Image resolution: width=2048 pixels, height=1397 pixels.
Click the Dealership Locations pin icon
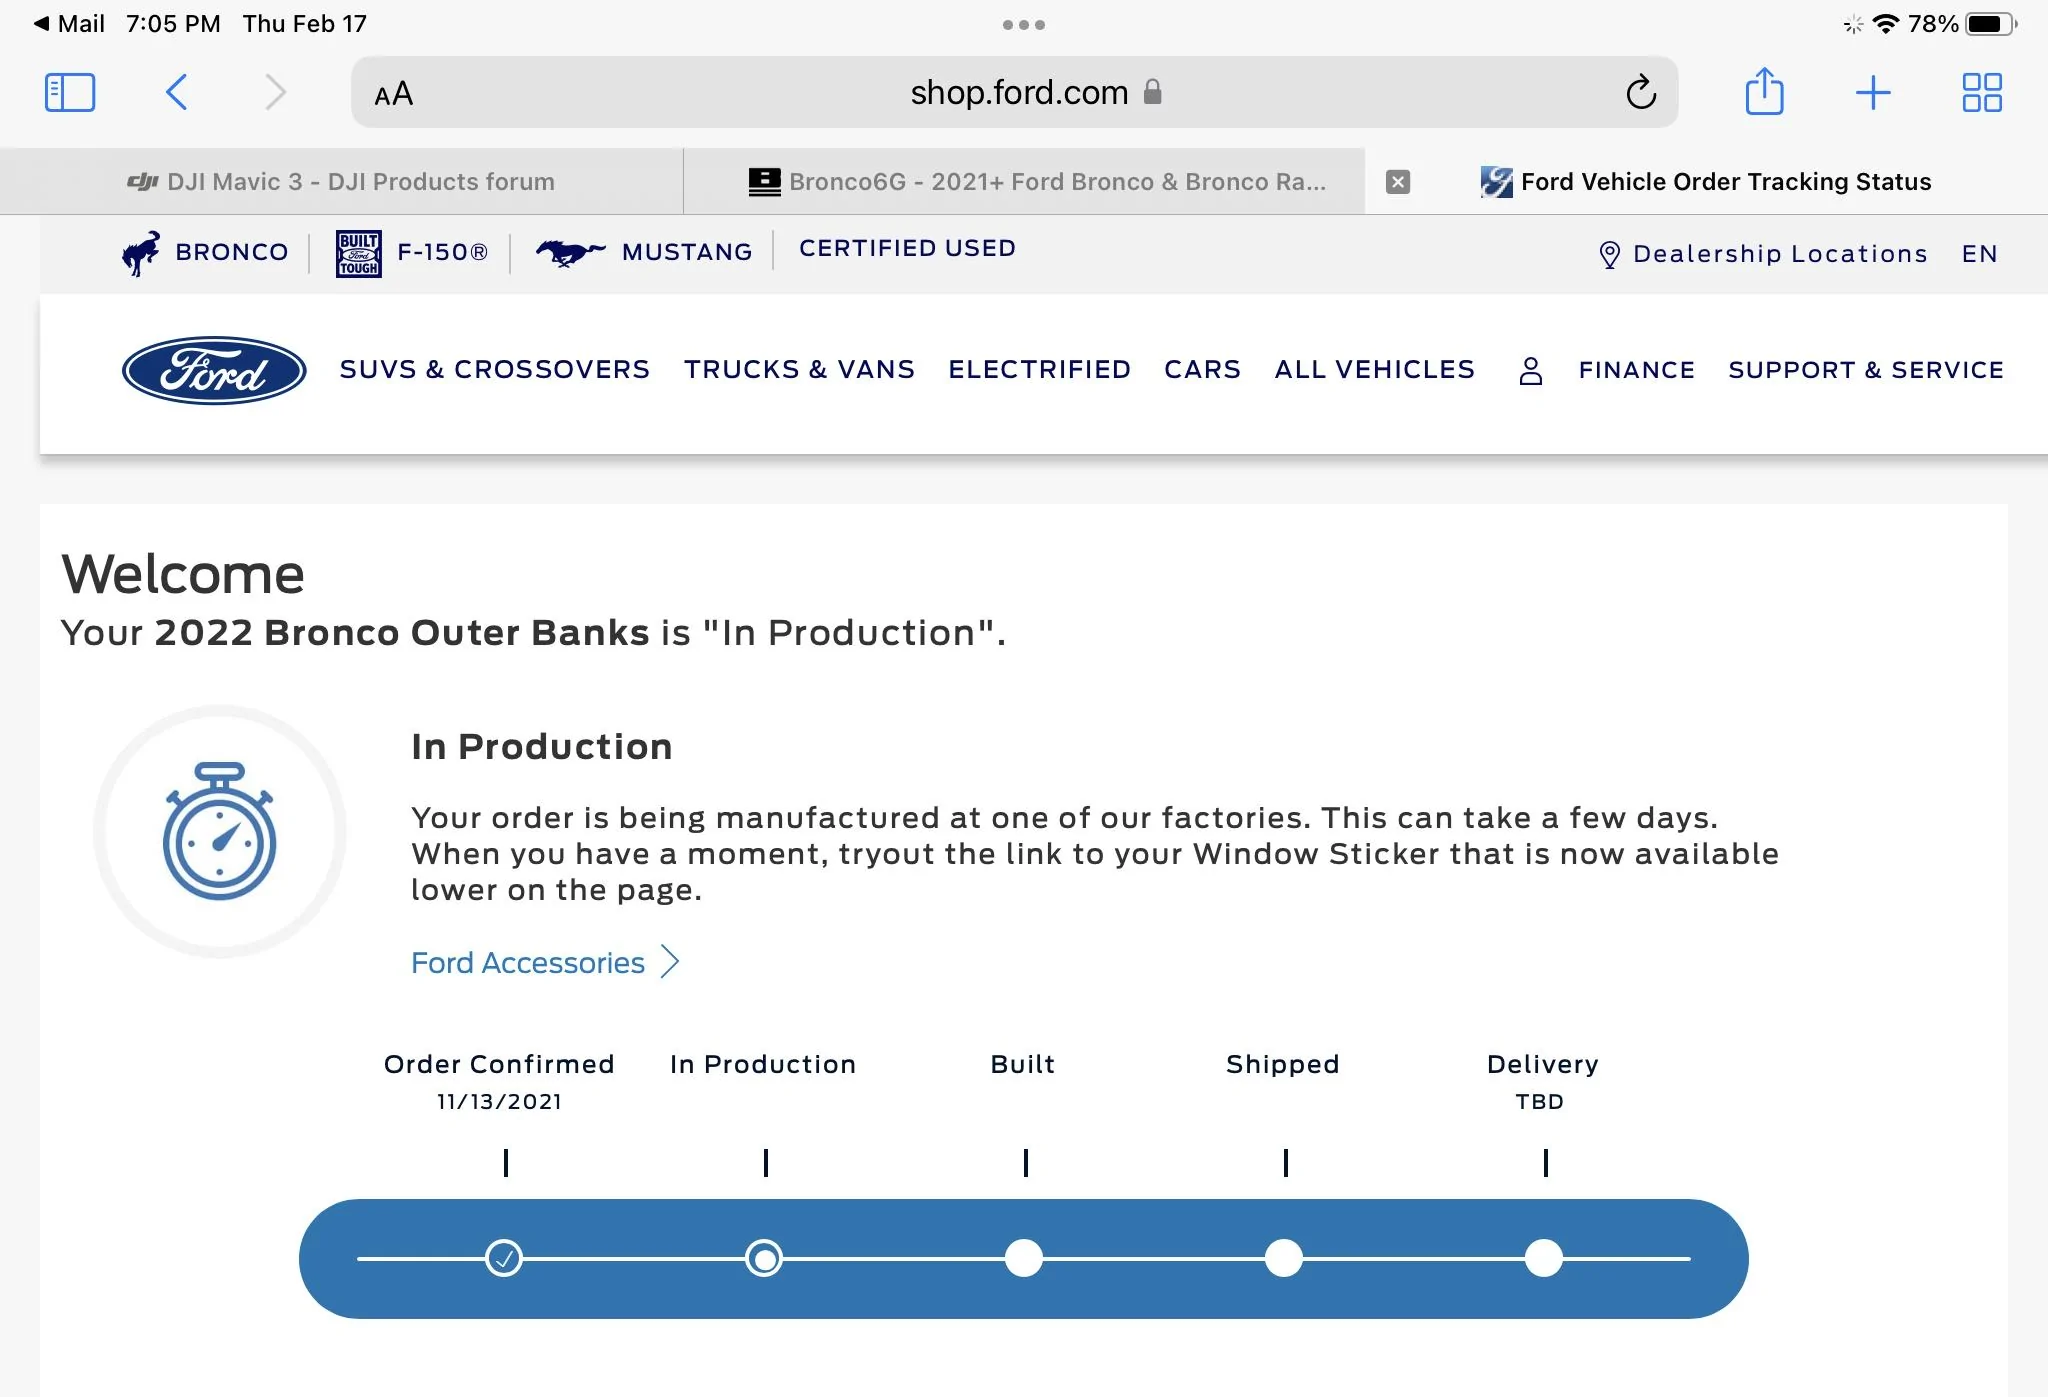[1609, 254]
